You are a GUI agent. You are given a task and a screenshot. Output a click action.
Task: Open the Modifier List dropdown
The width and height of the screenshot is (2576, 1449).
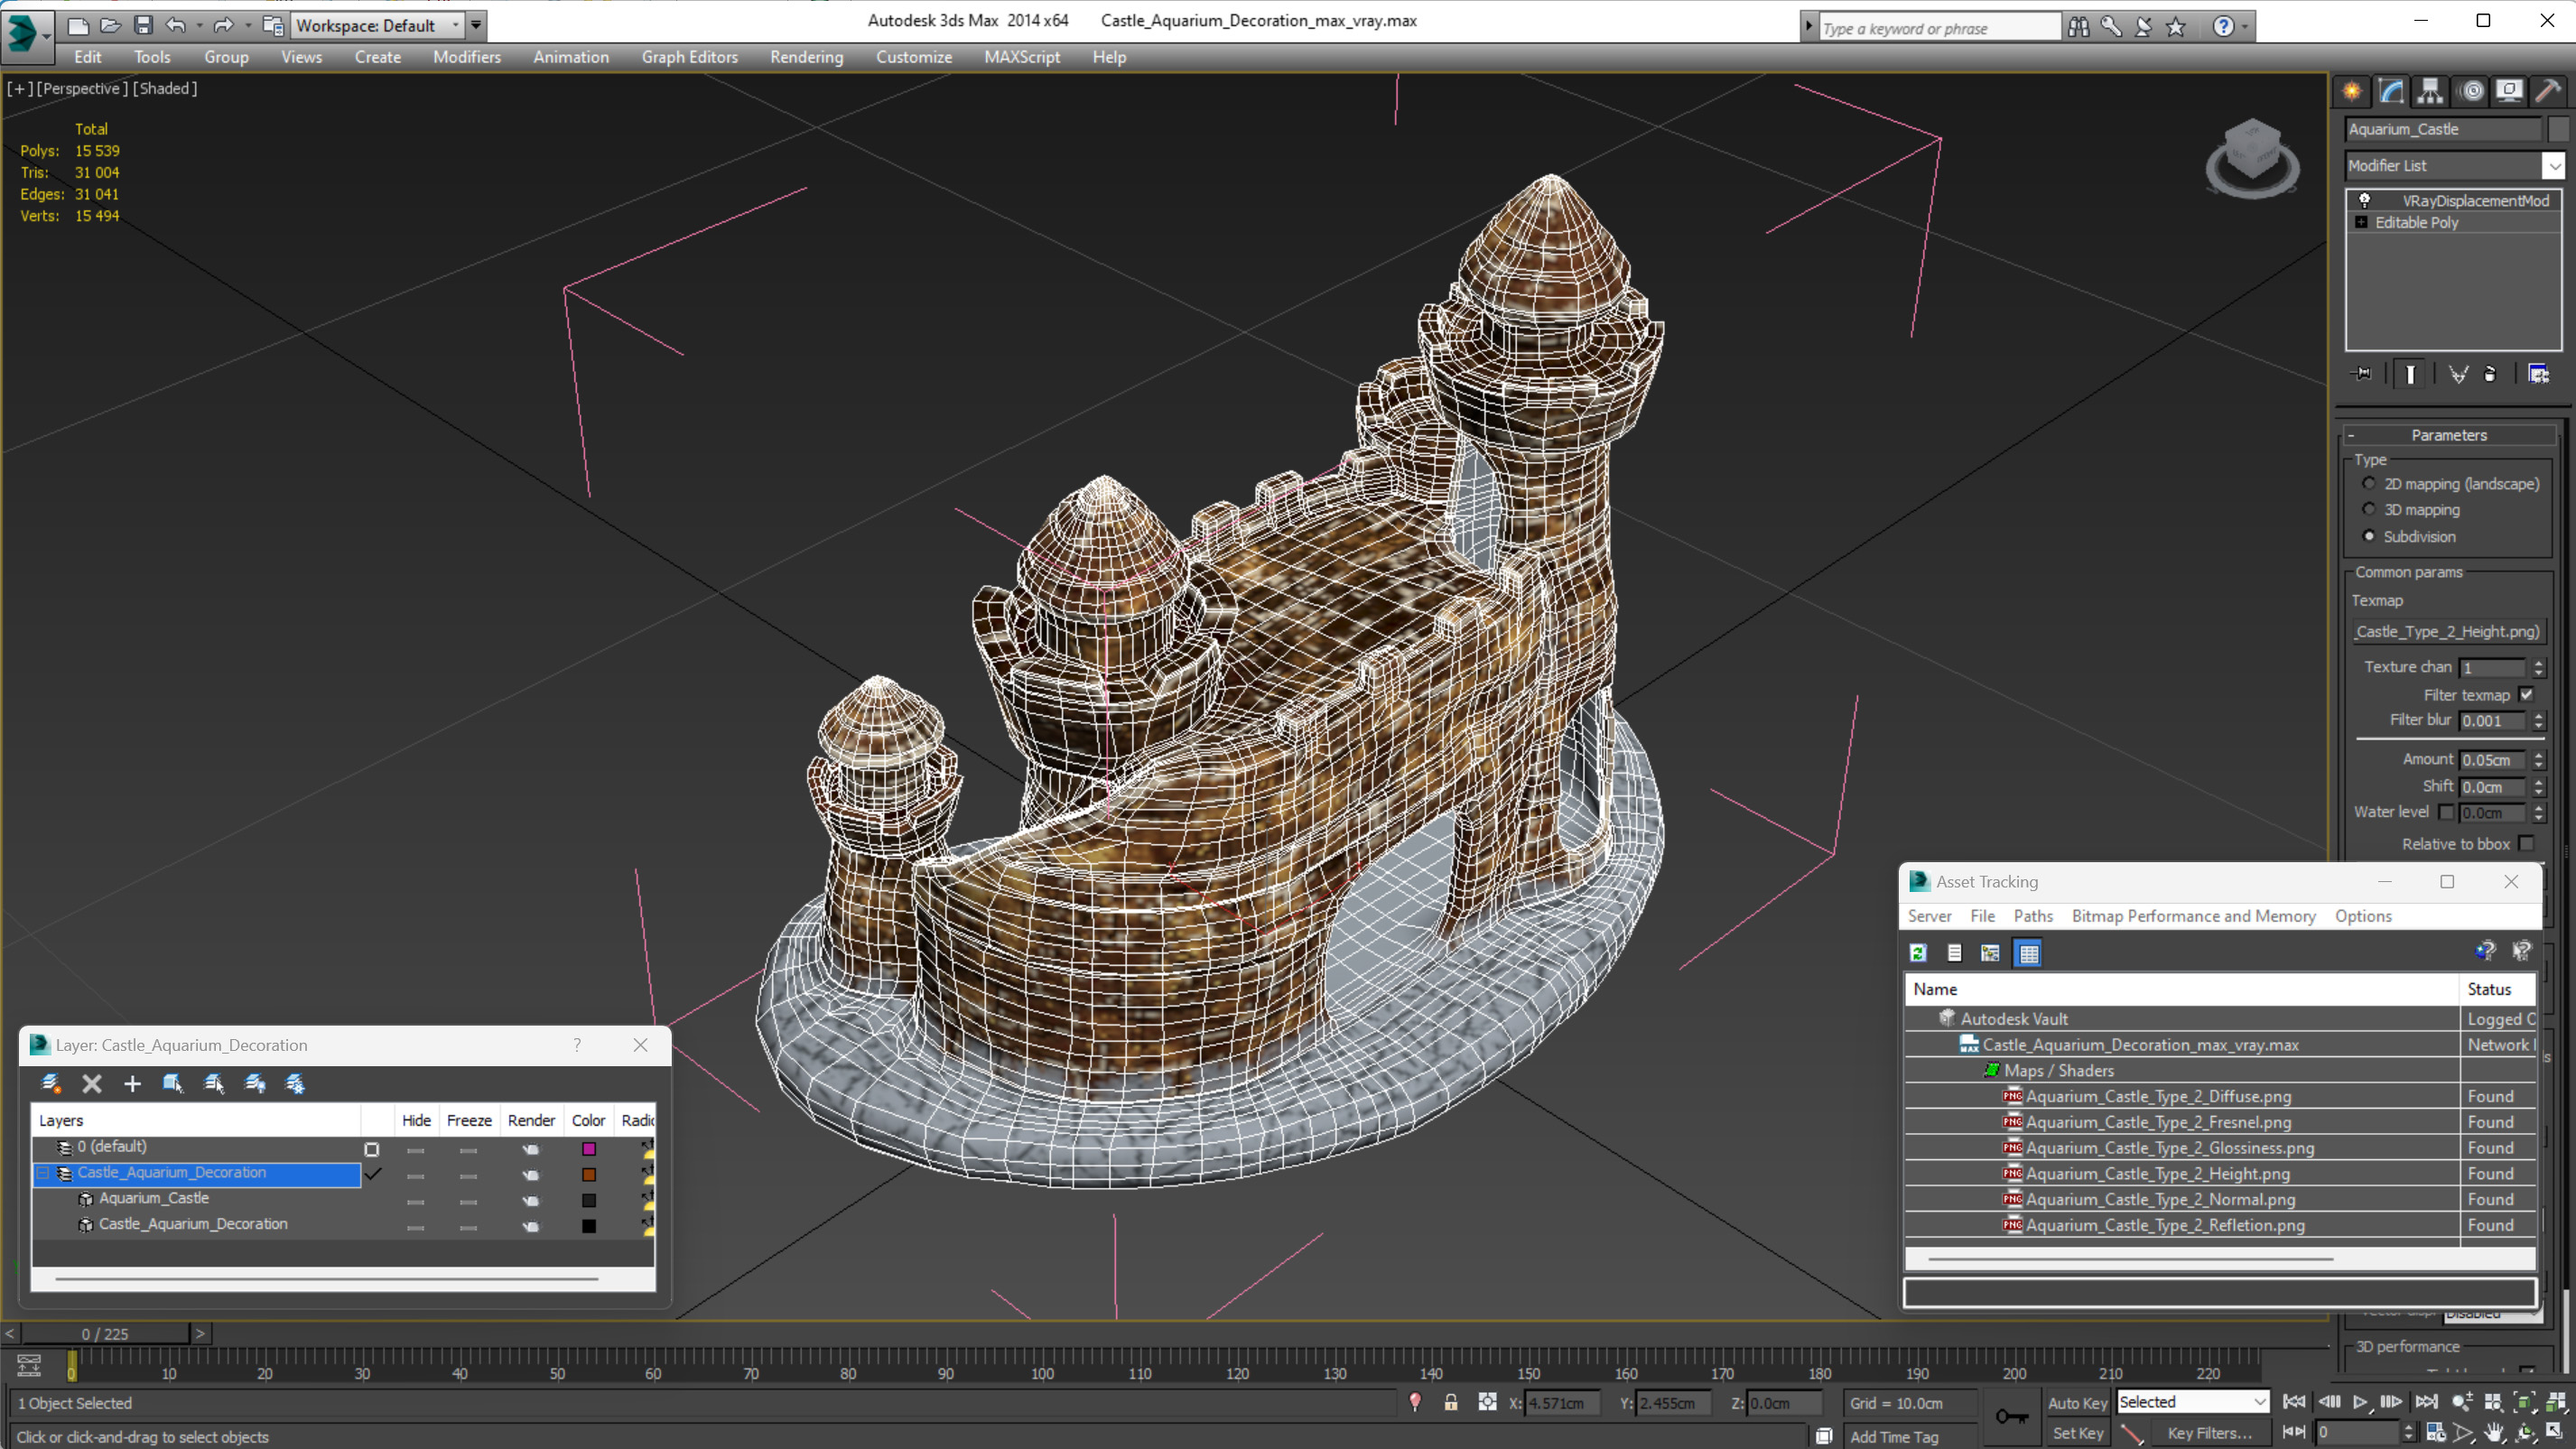click(2554, 166)
